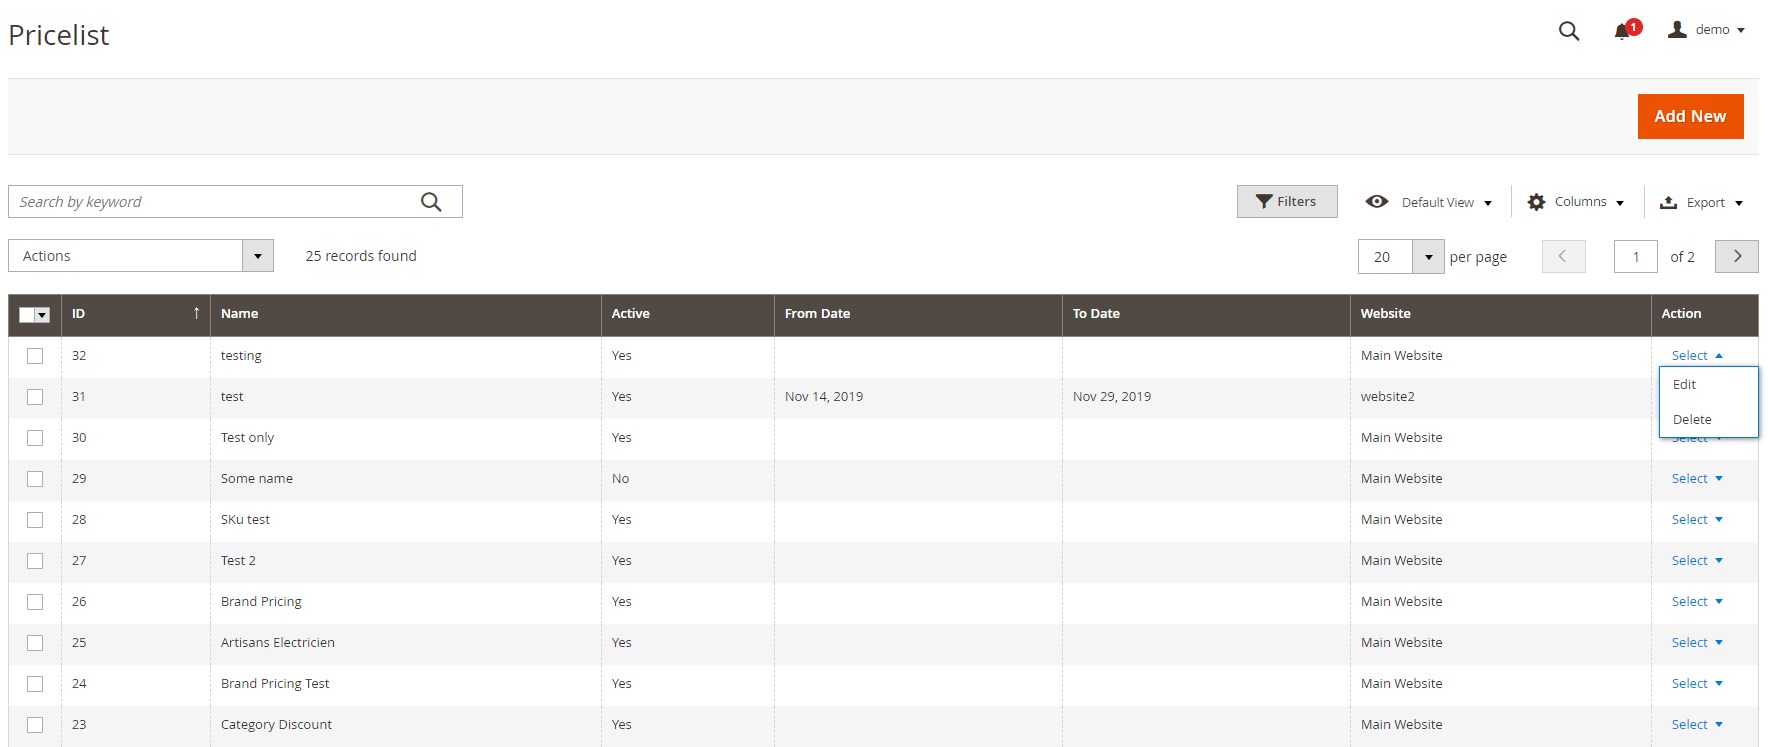Choose Edit from the open action menu

[x=1685, y=385]
